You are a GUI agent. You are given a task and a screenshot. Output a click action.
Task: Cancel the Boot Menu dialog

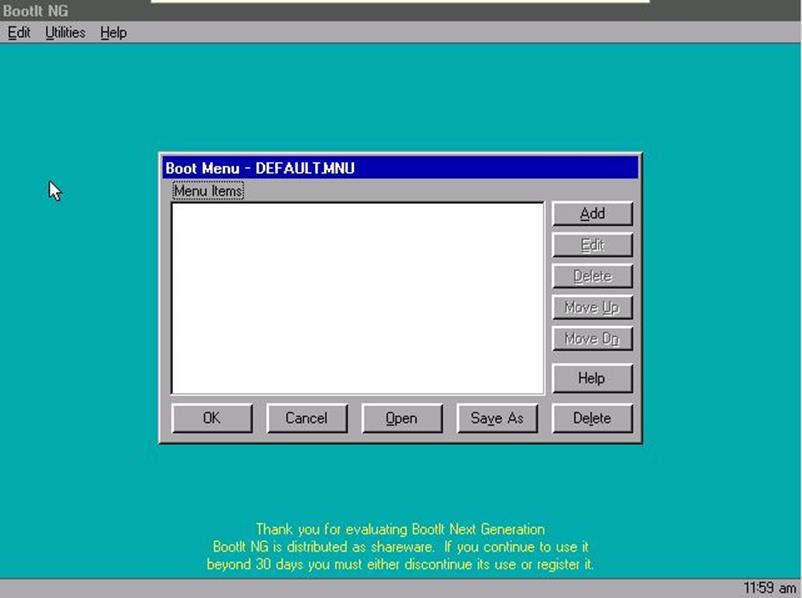307,418
